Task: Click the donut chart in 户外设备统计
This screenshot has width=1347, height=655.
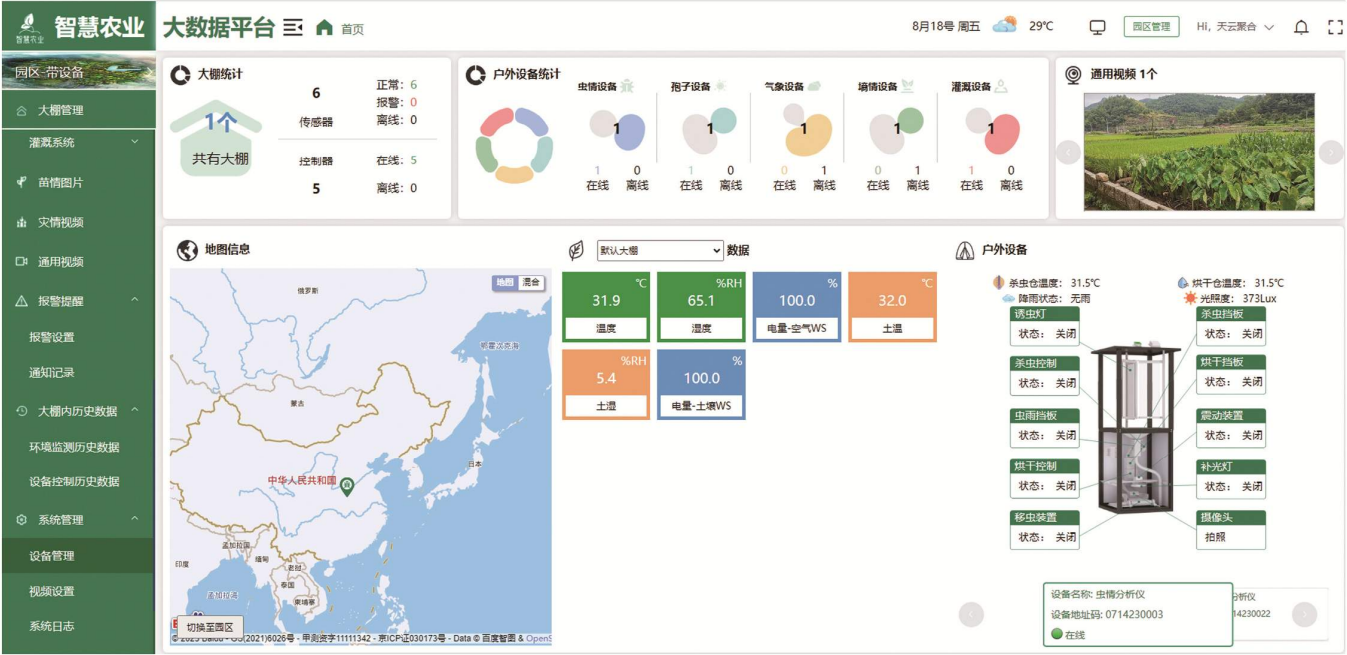Action: point(514,145)
